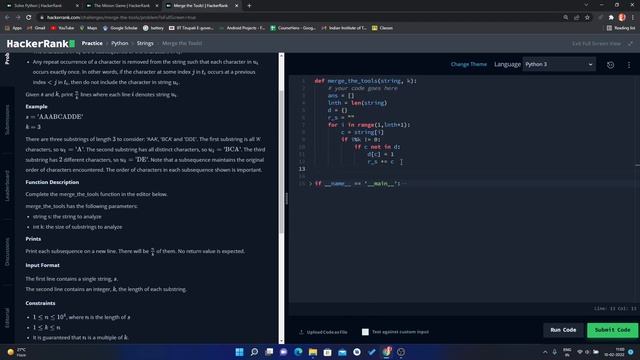Click the browser address bar URL
Viewport: 640px width, 360px height.
pyautogui.click(x=121, y=18)
